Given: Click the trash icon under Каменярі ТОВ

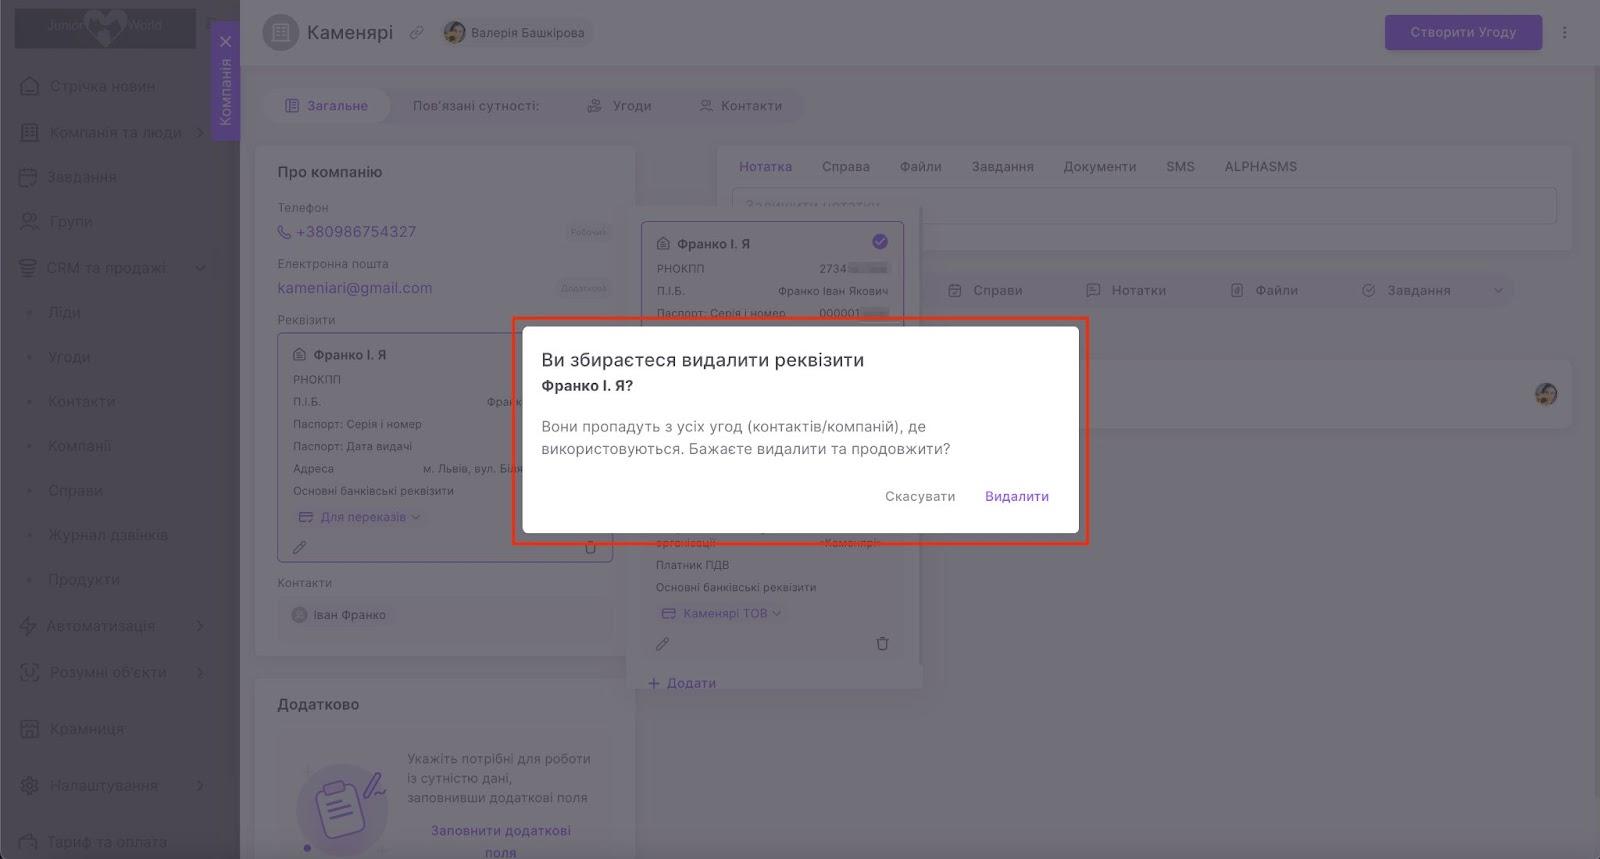Looking at the screenshot, I should click(x=882, y=644).
